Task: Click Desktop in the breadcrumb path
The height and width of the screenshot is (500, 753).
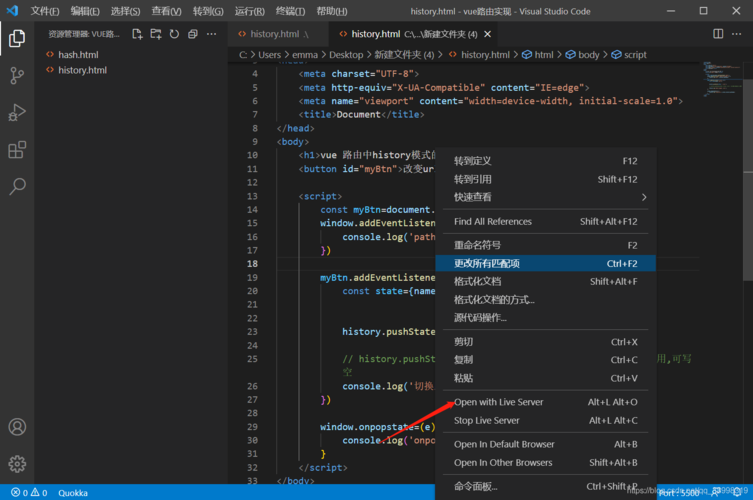Action: click(346, 55)
